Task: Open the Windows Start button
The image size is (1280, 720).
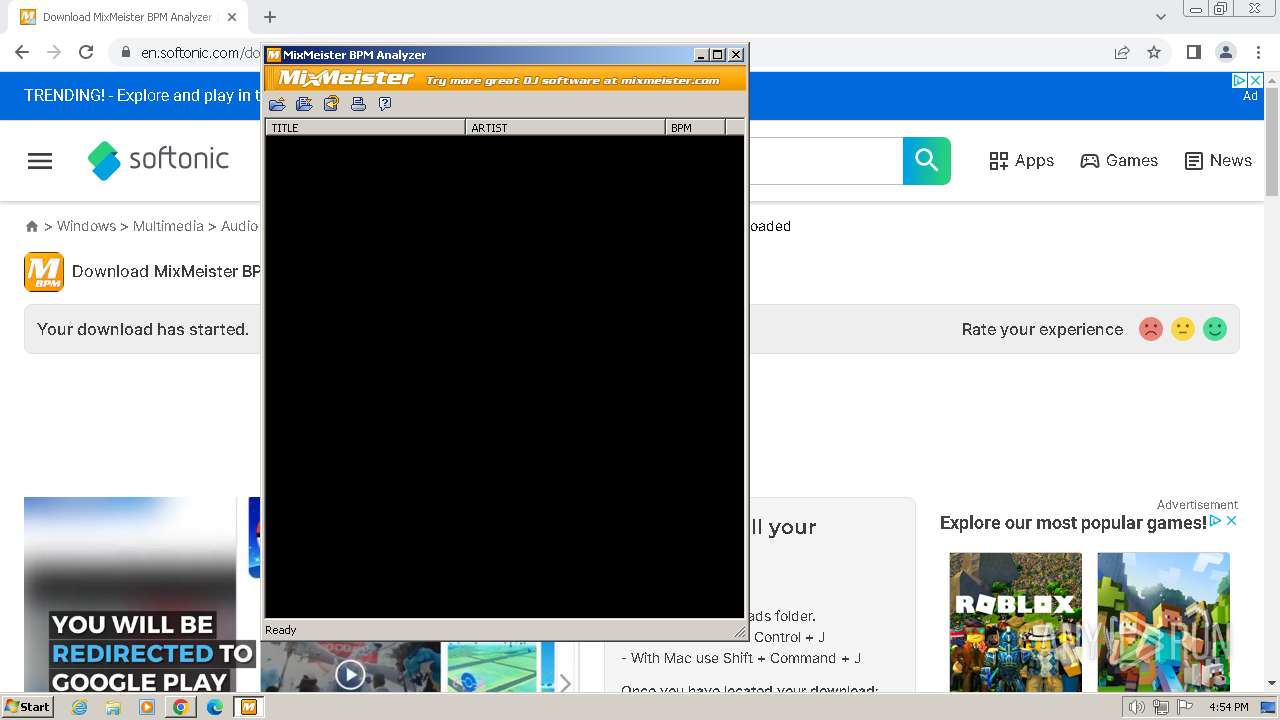Action: tap(28, 707)
